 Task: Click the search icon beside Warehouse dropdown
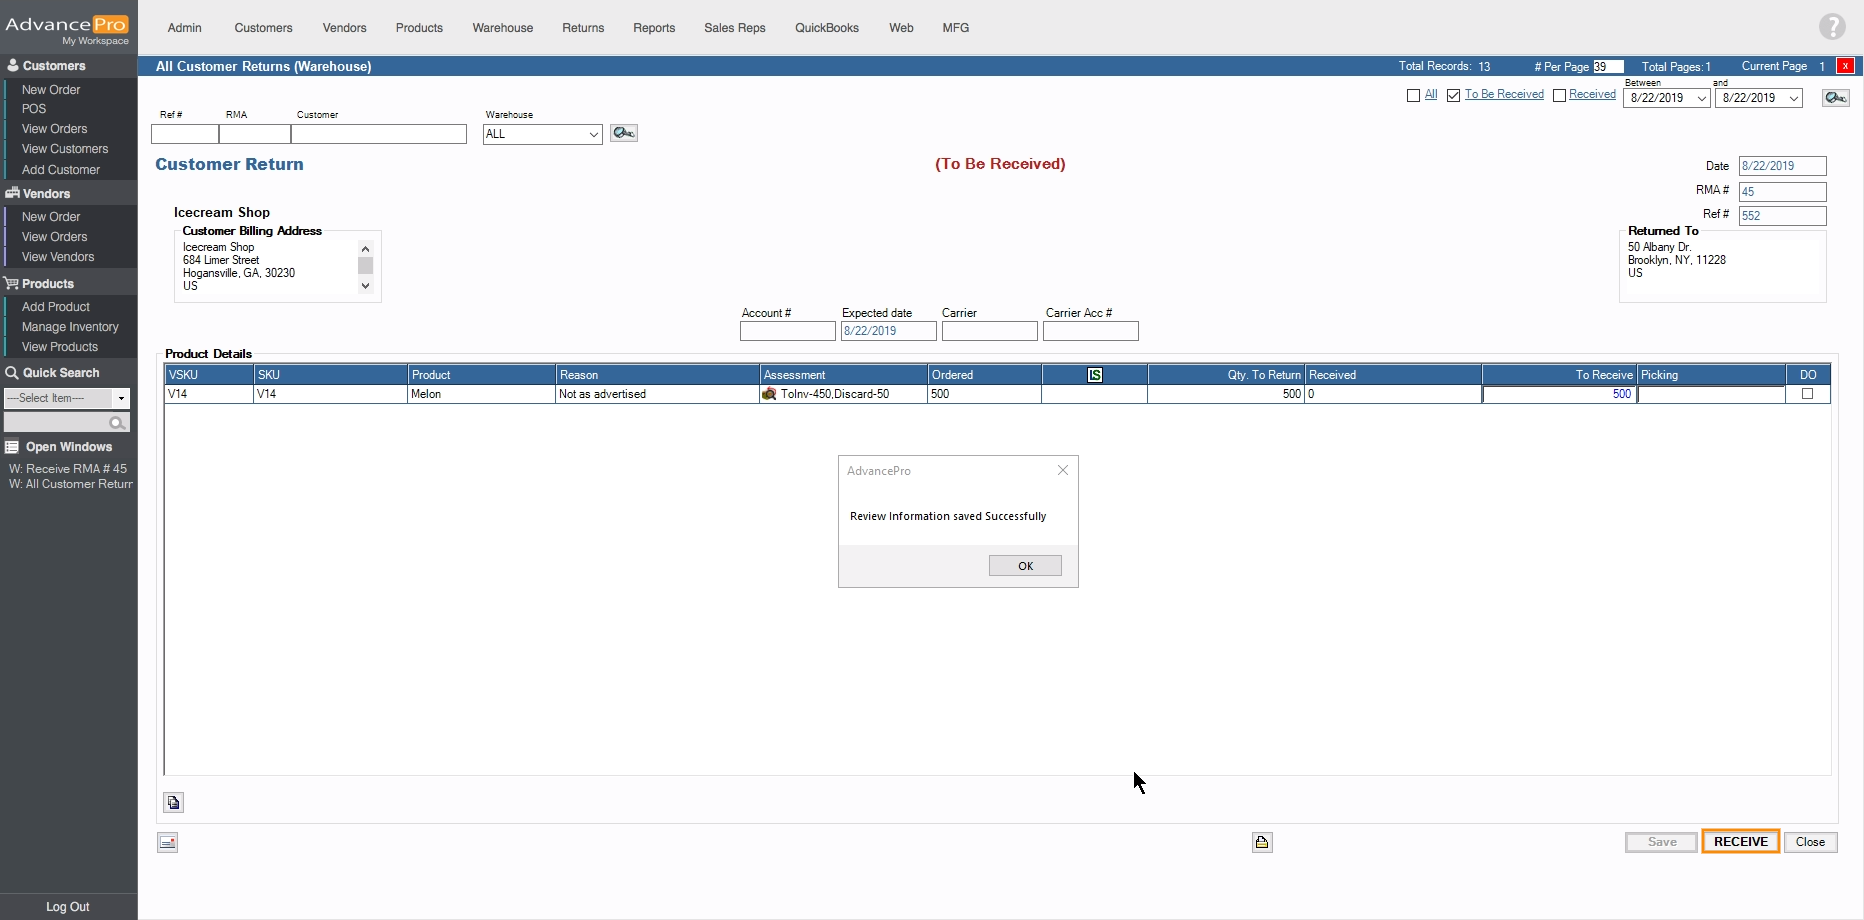pos(624,133)
